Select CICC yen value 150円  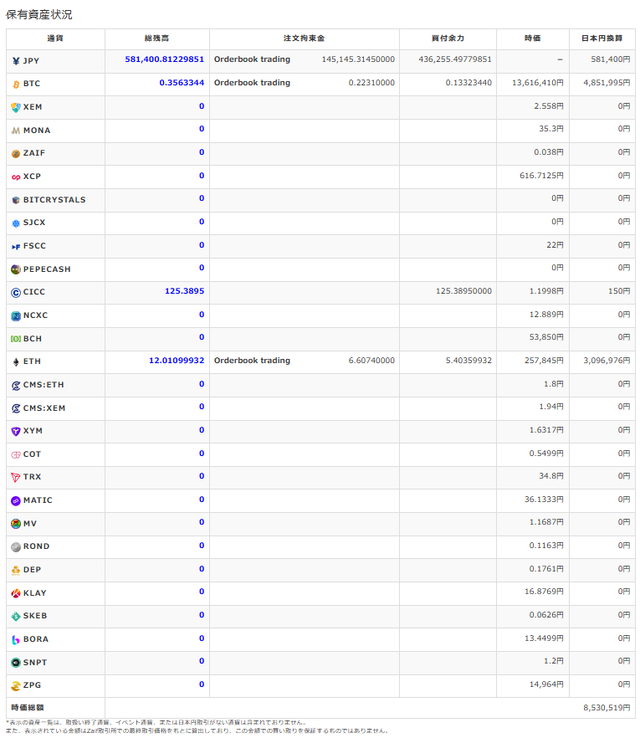click(x=619, y=291)
